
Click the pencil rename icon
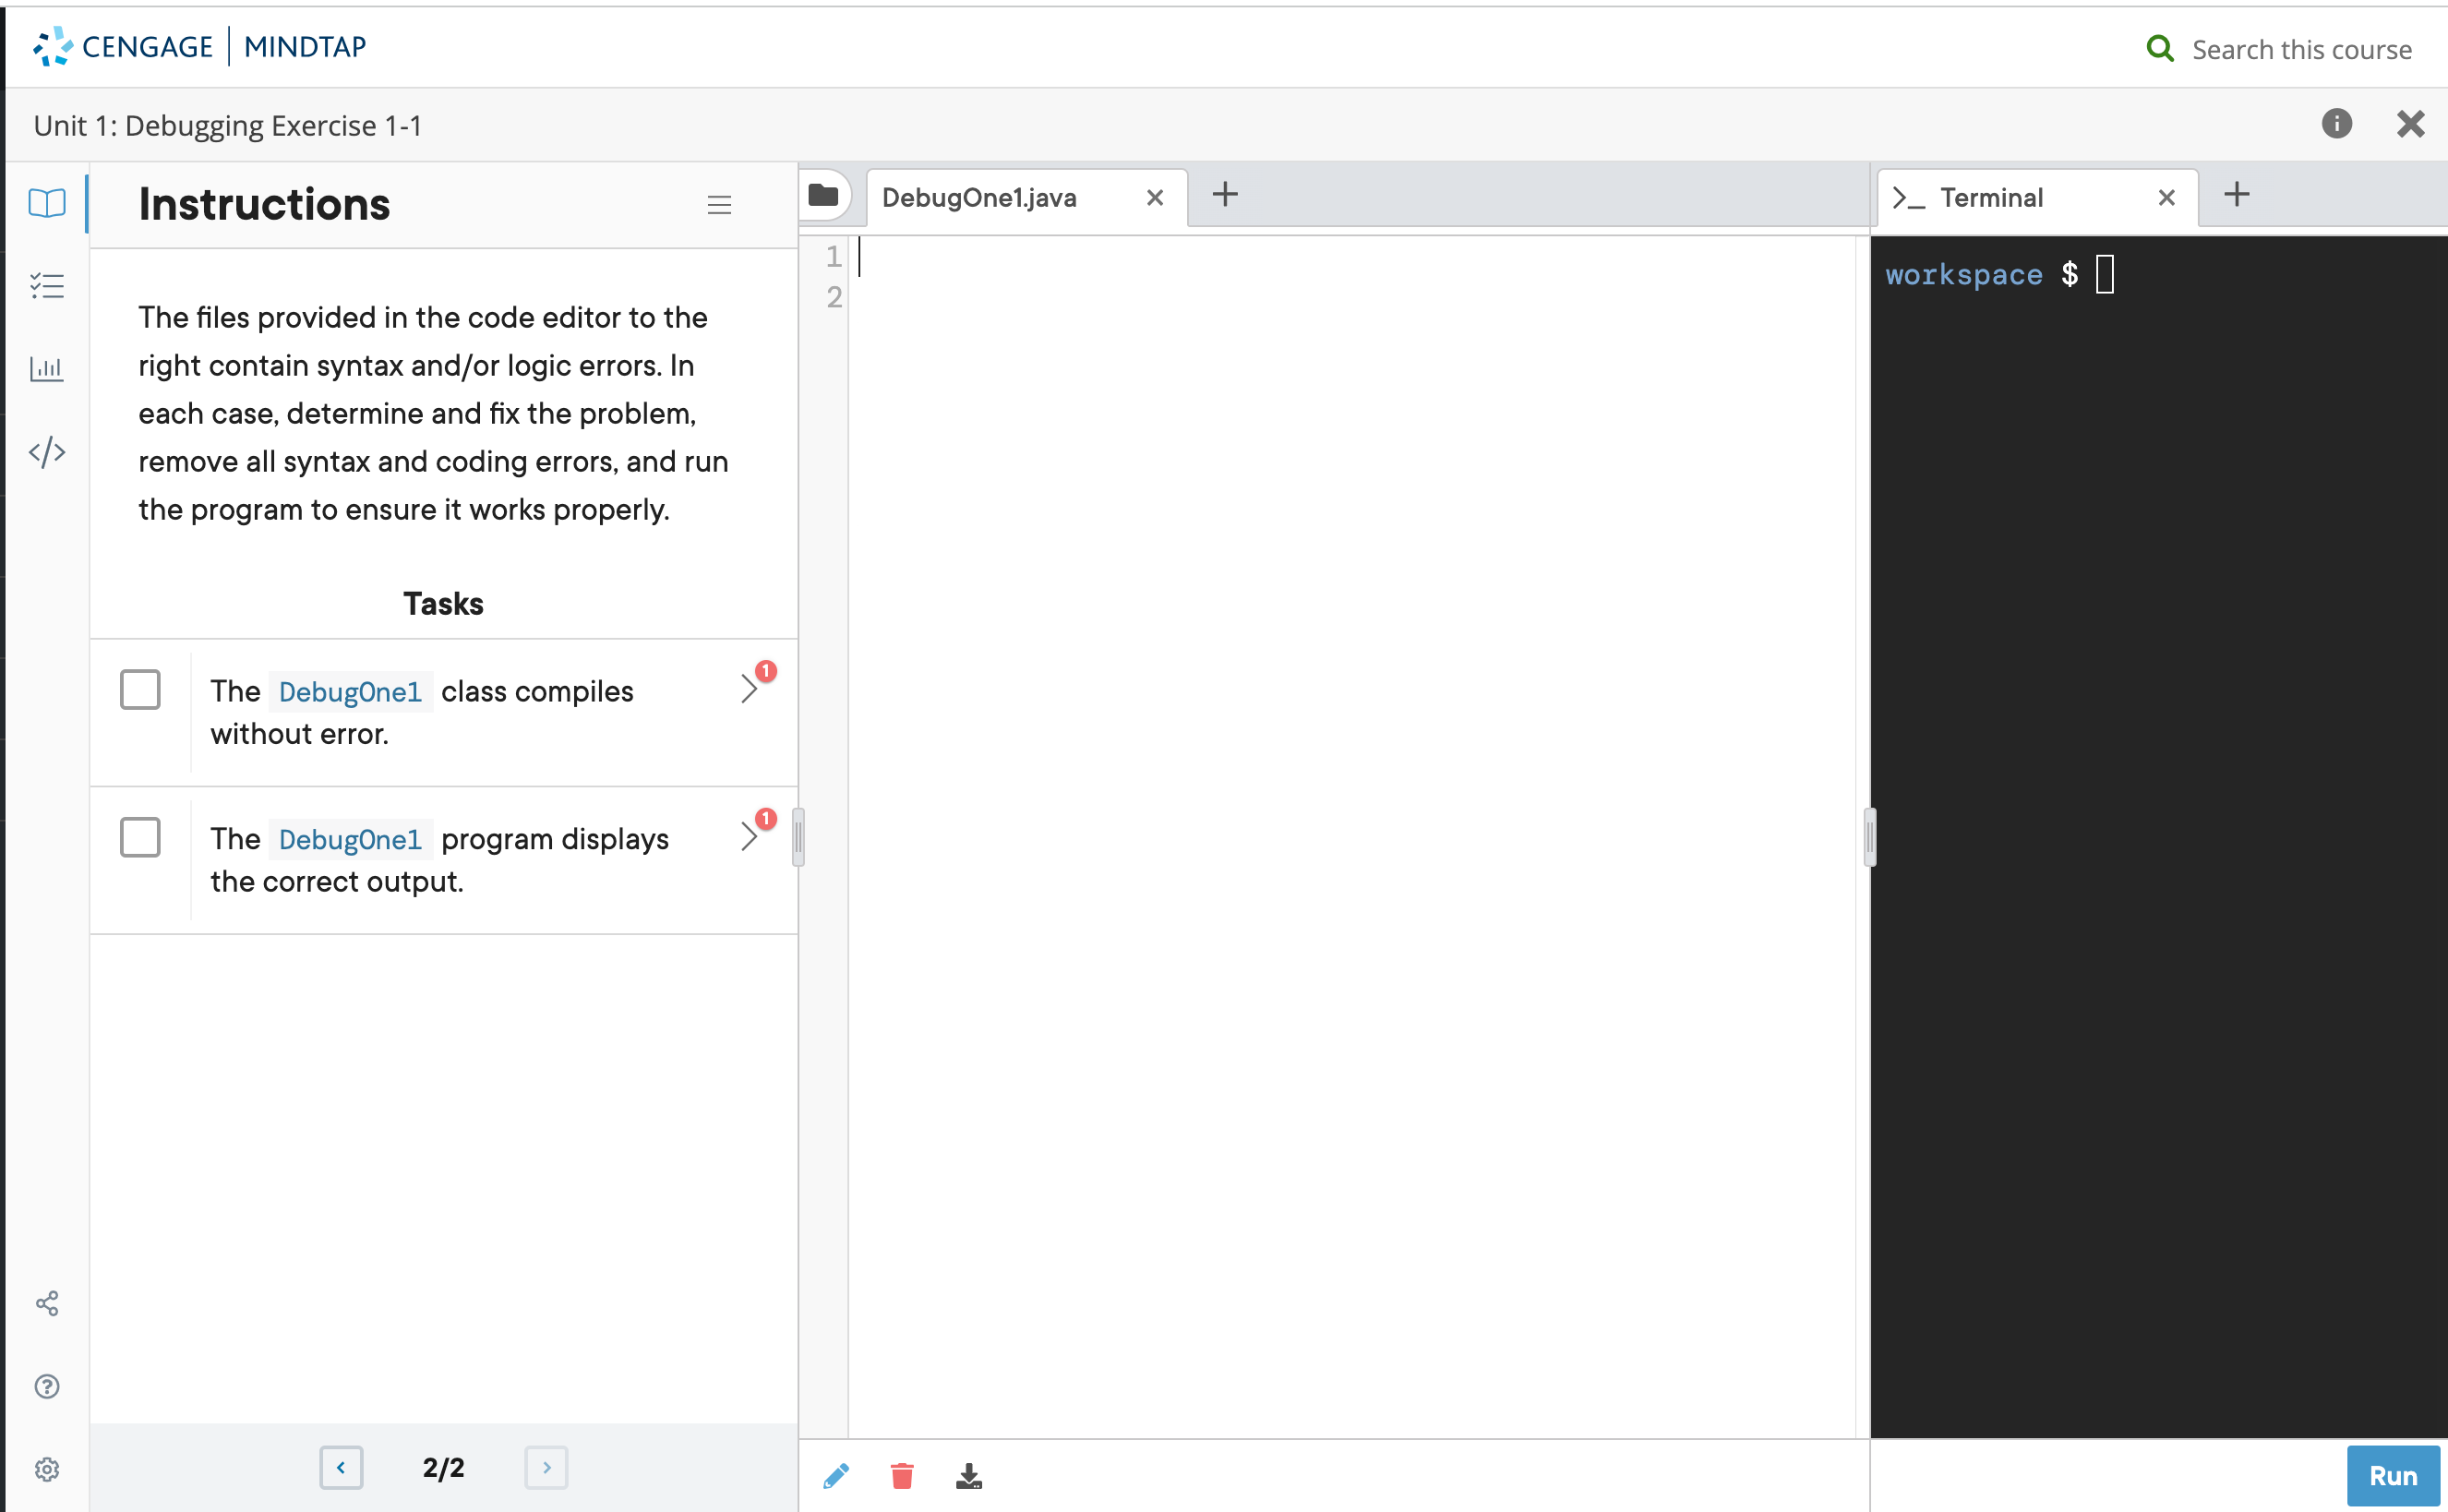point(836,1476)
